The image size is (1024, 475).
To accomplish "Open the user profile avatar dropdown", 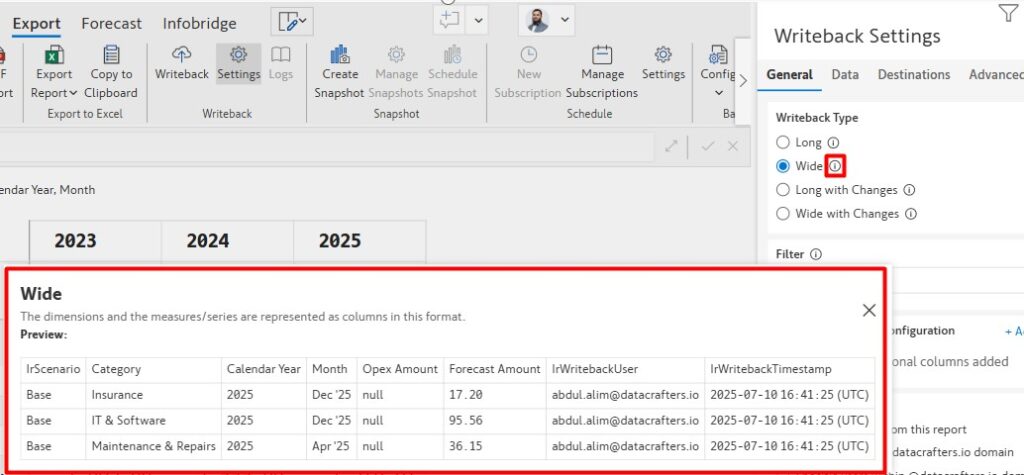I will click(547, 20).
